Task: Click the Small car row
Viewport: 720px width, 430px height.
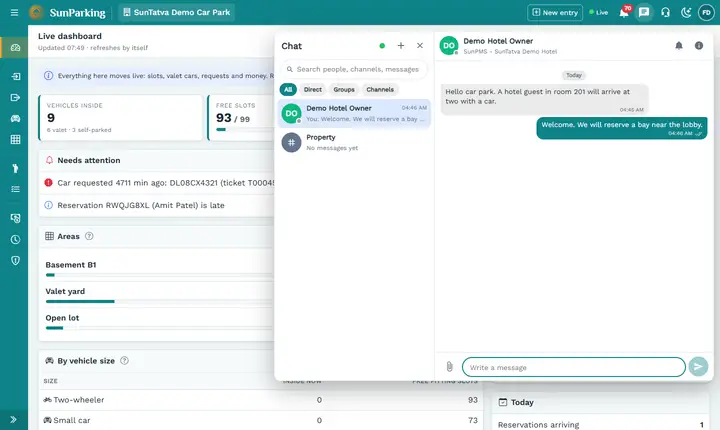Action: (x=261, y=420)
